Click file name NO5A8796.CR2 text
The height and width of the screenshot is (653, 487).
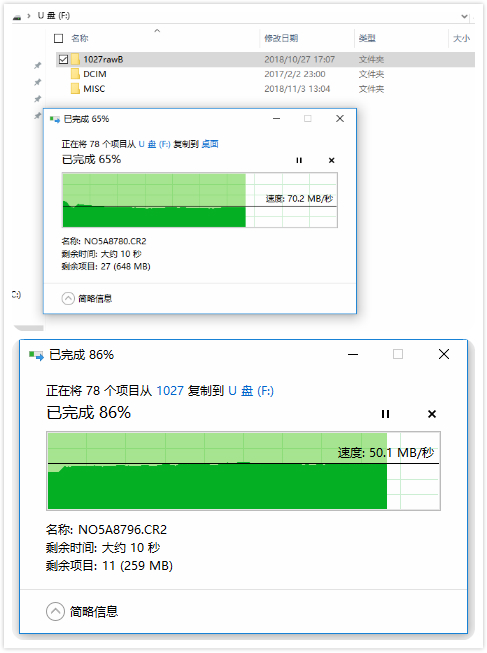(x=122, y=530)
